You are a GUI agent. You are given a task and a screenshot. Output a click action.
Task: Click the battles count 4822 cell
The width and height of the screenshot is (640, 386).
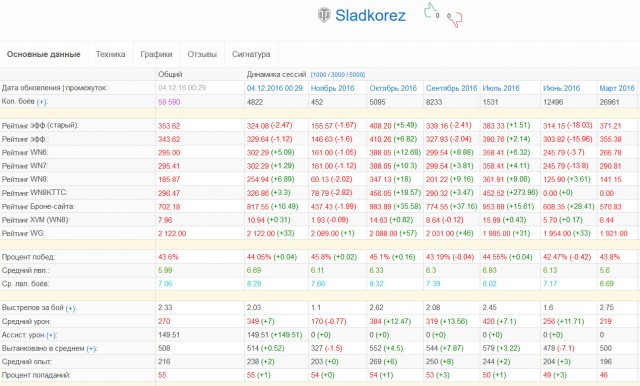255,102
